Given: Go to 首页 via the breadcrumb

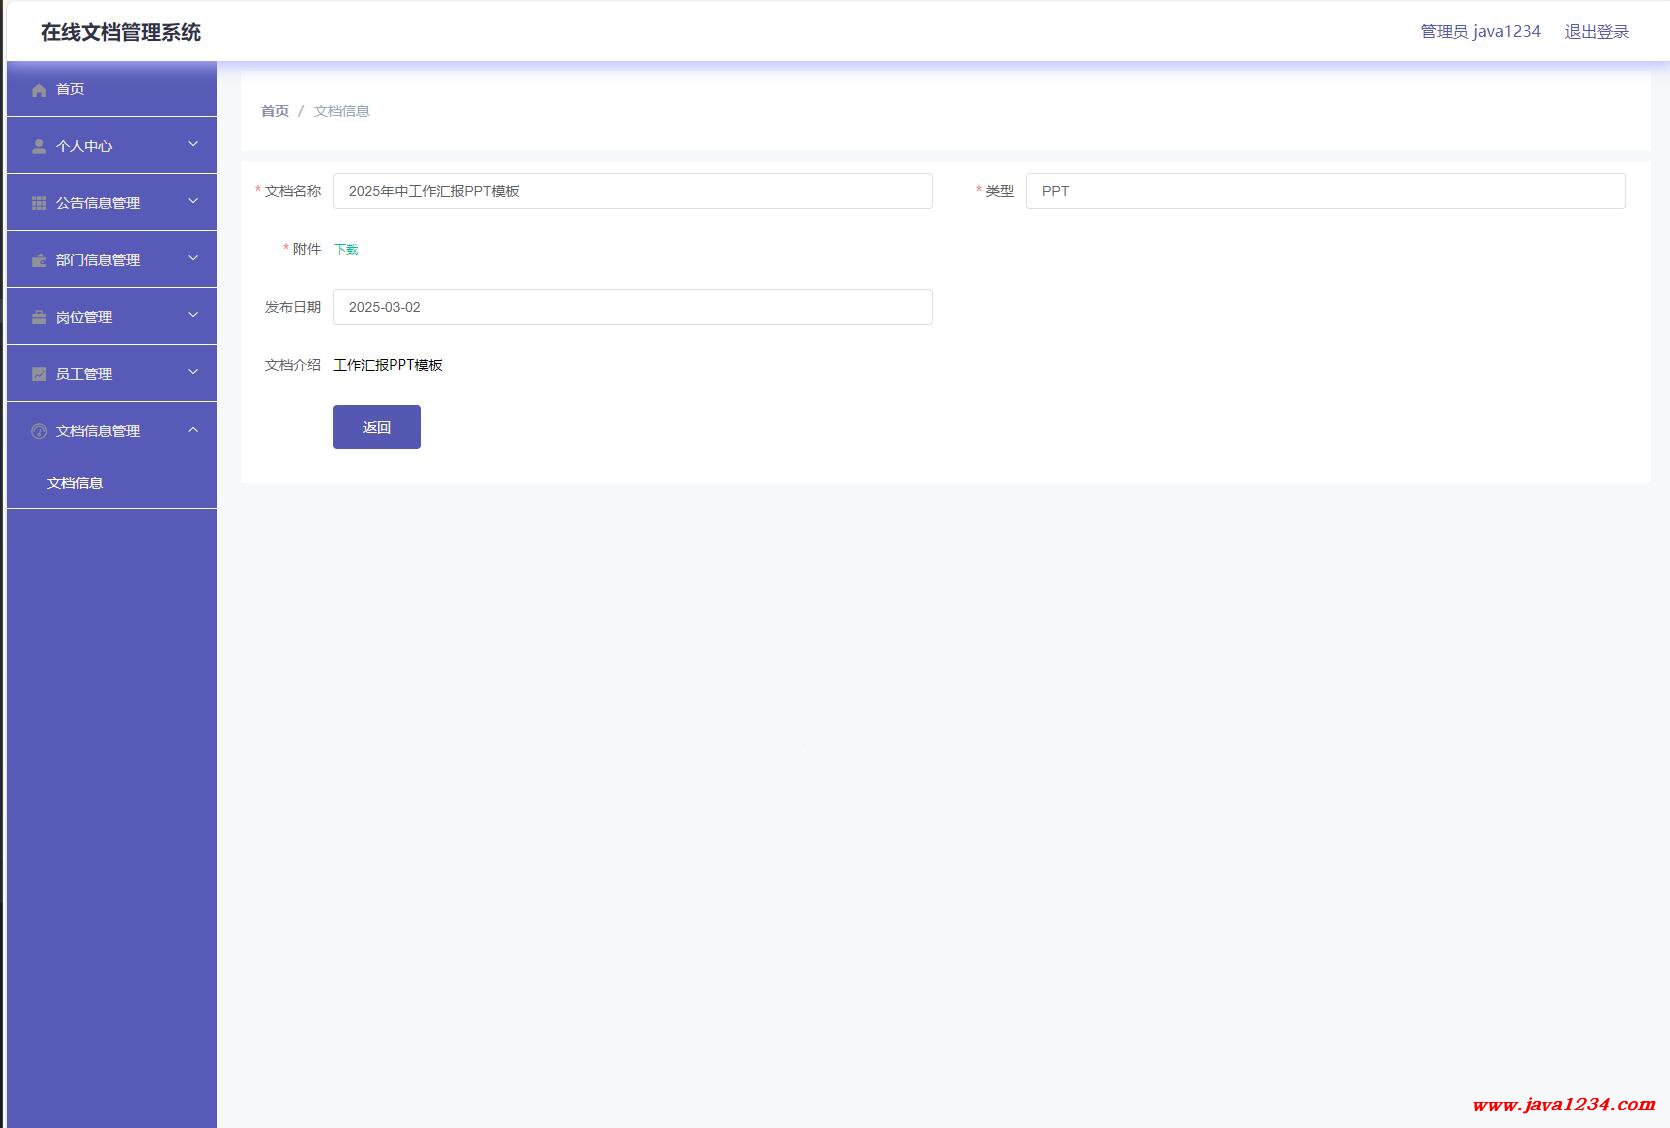Looking at the screenshot, I should [274, 111].
